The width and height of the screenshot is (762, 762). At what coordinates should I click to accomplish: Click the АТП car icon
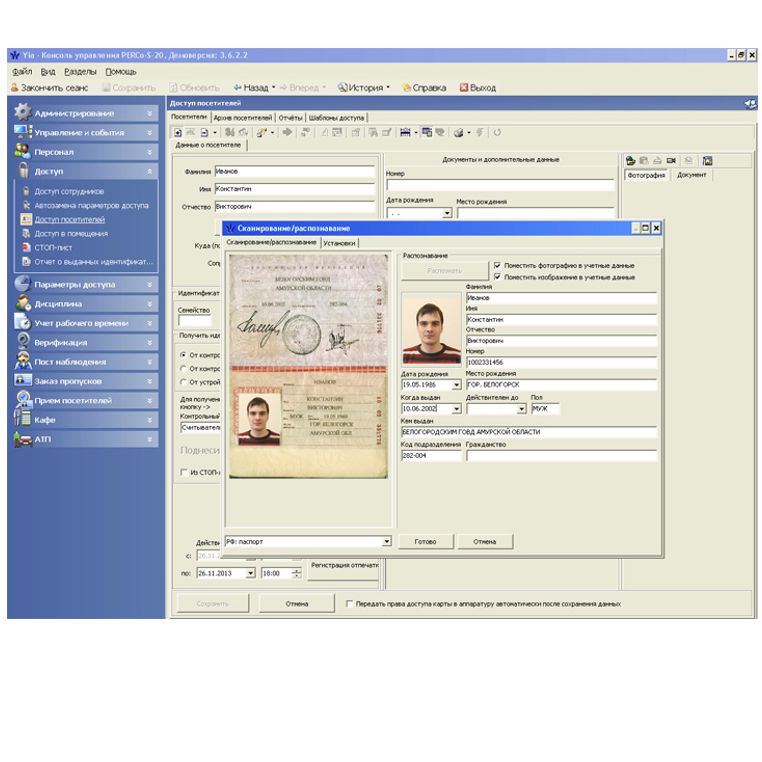point(23,438)
